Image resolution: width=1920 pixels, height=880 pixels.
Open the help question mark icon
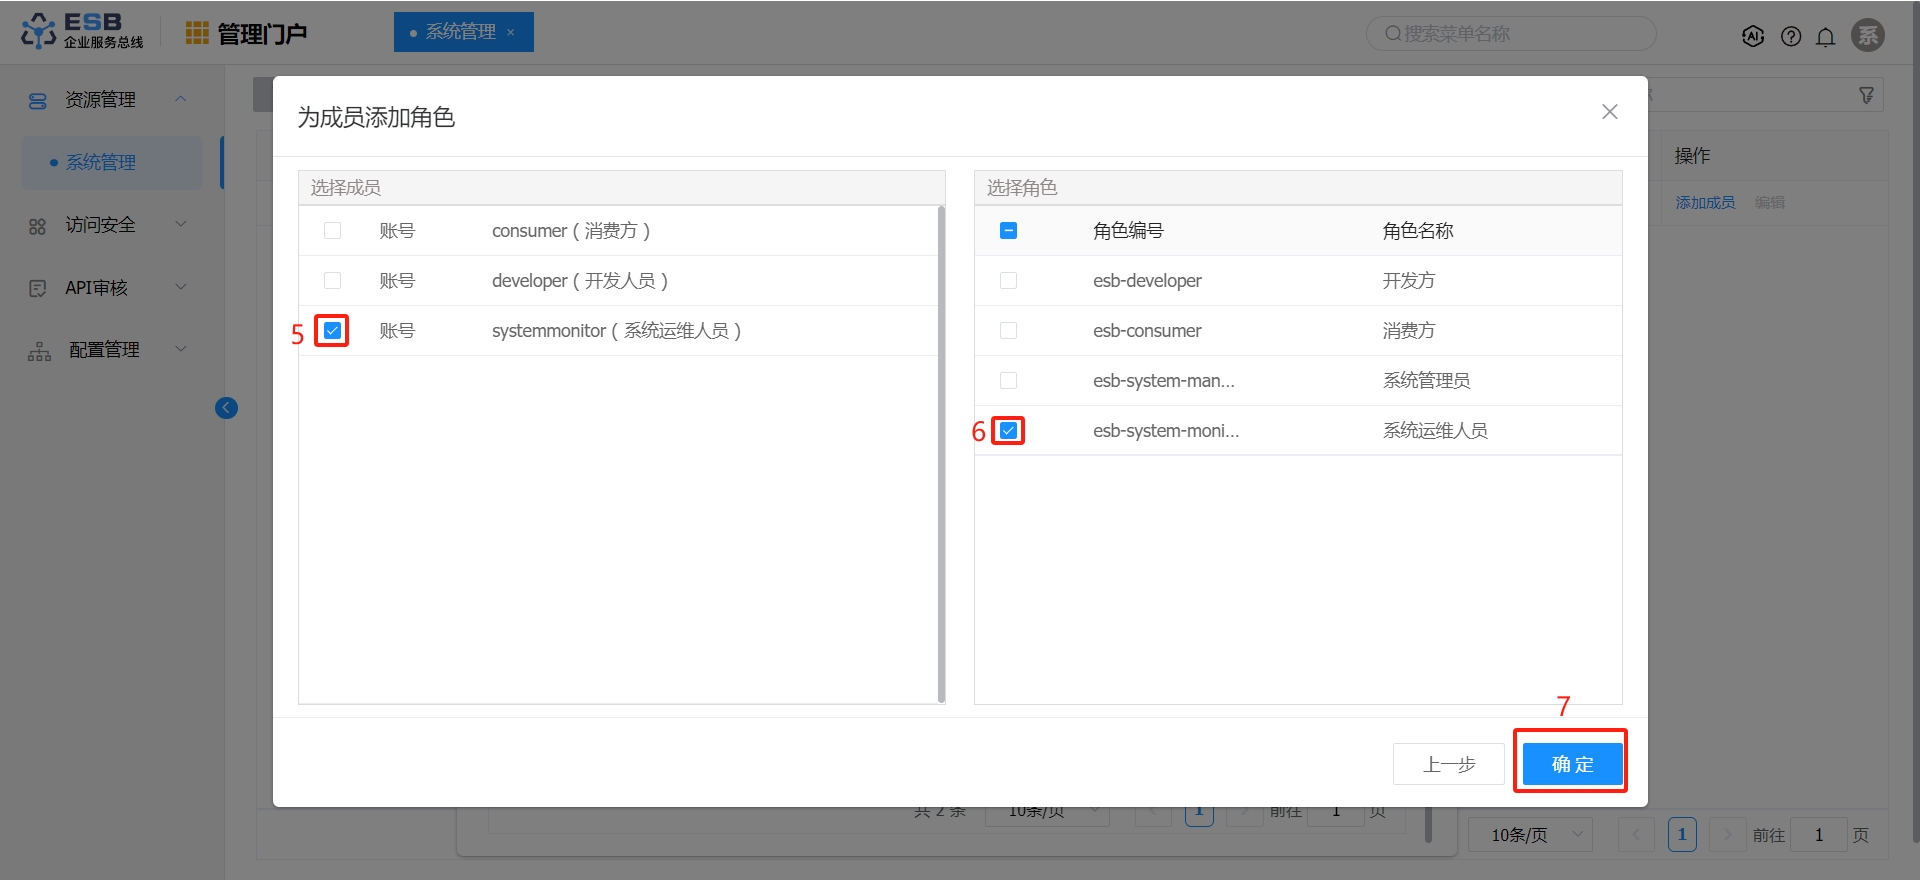point(1791,36)
